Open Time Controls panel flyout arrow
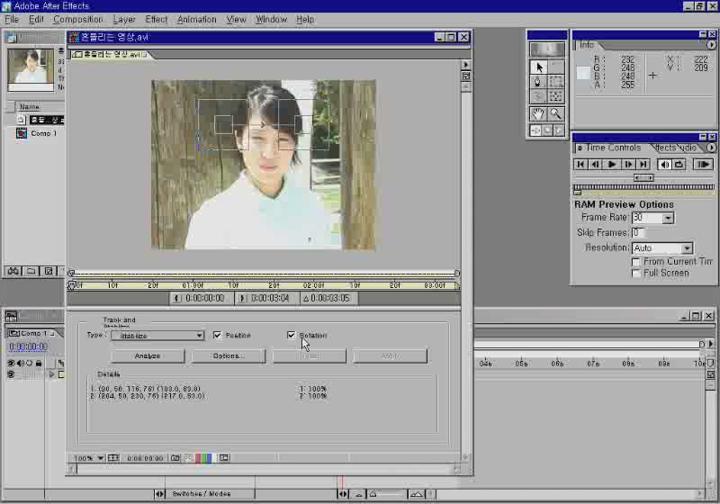The image size is (720, 504). click(711, 148)
